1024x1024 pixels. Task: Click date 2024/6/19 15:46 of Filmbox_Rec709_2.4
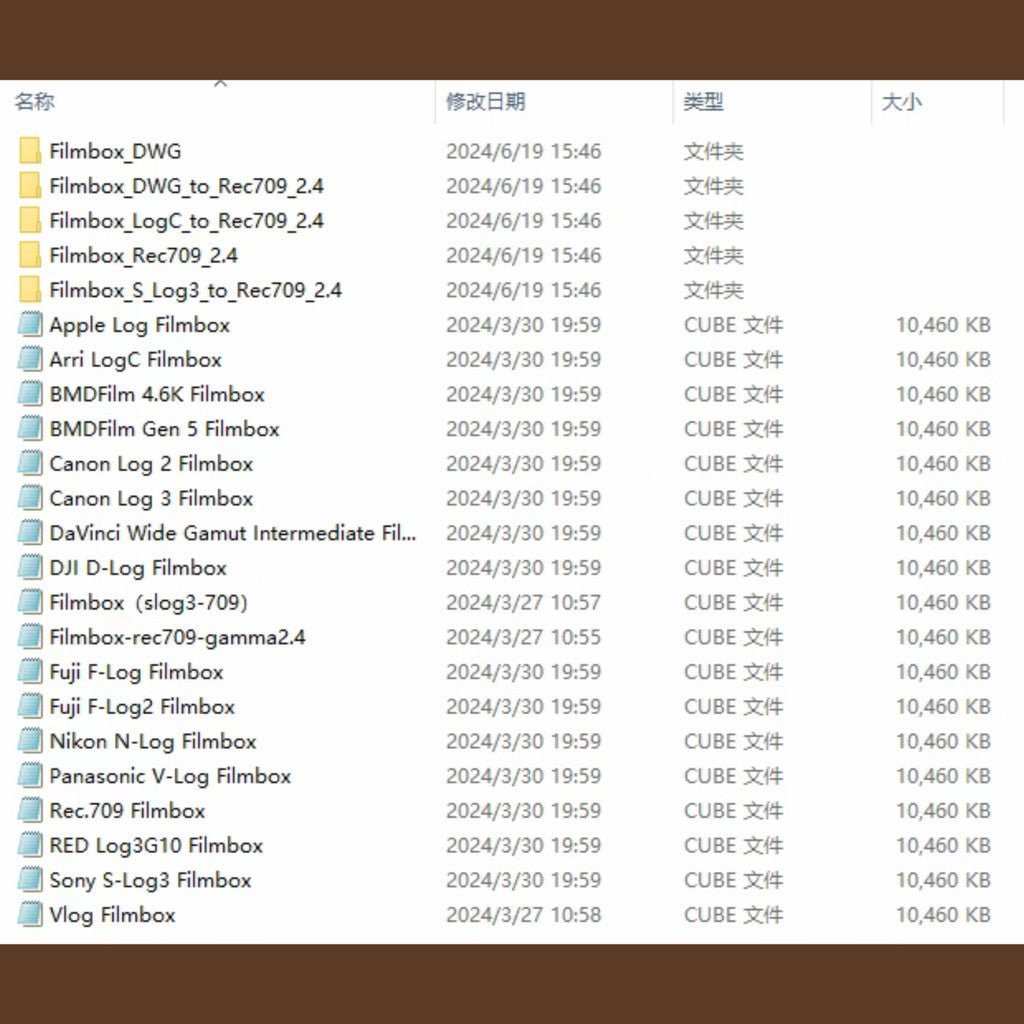point(523,255)
